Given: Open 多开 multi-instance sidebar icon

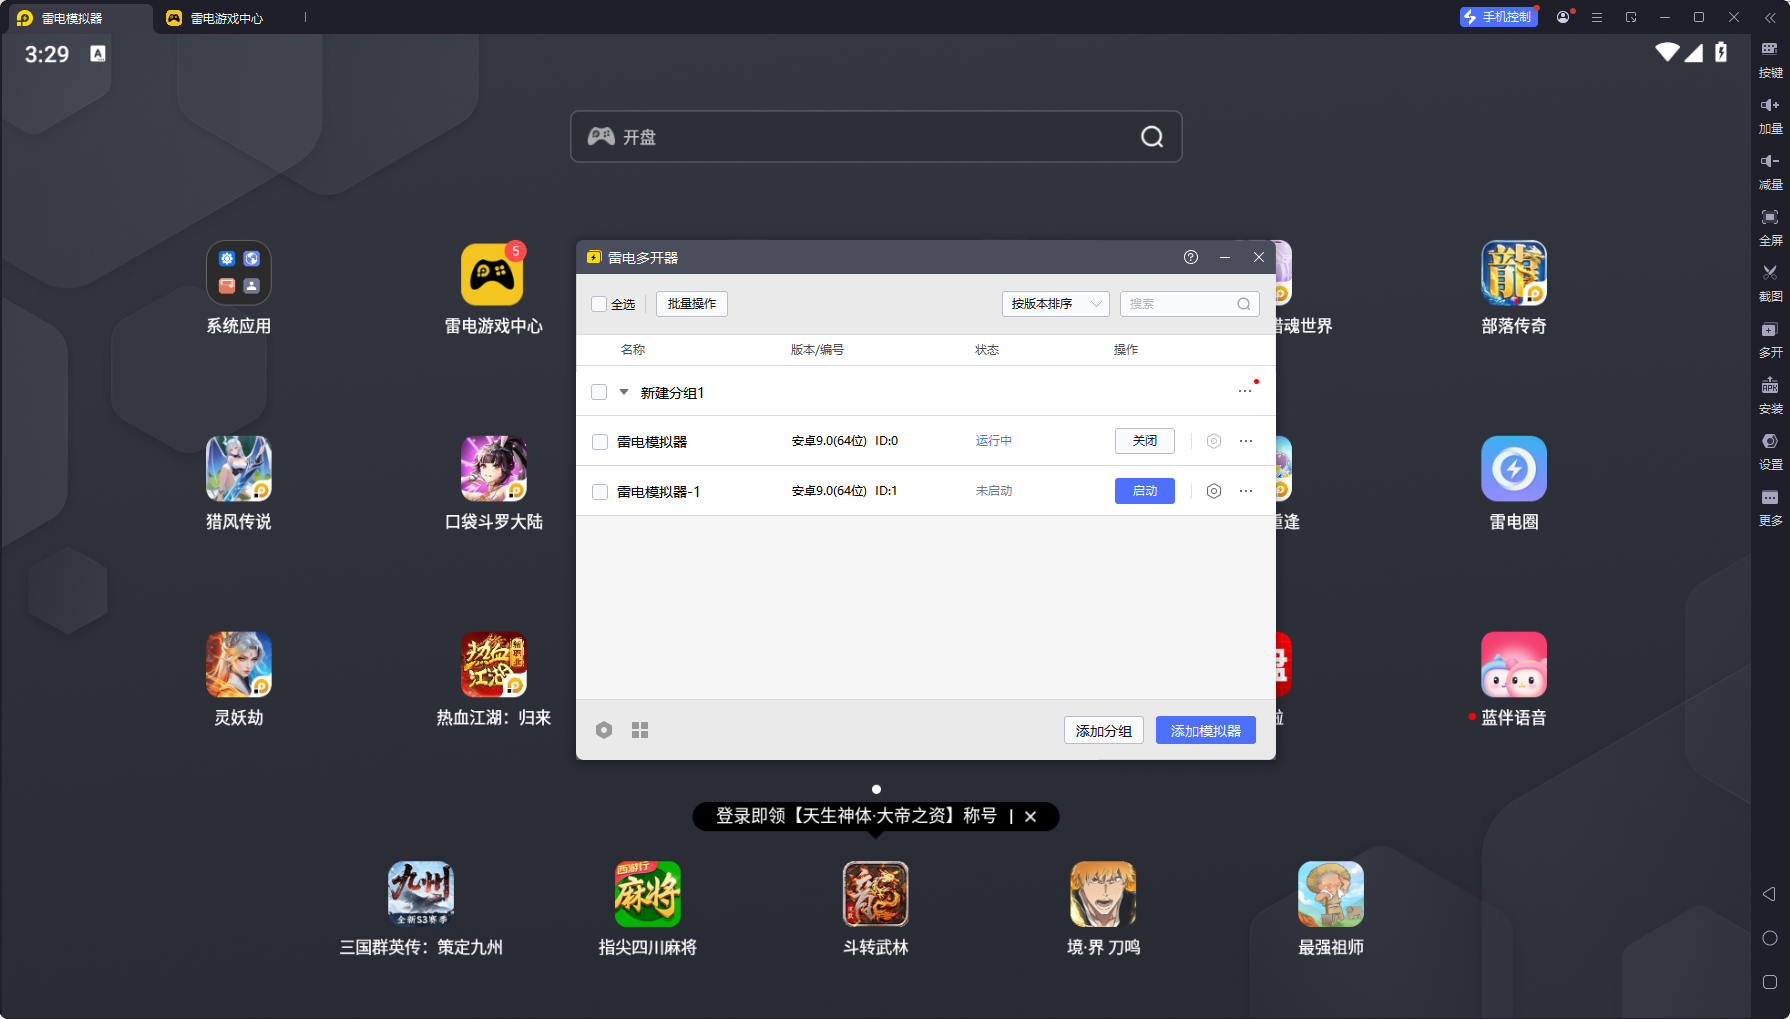Looking at the screenshot, I should (1770, 340).
